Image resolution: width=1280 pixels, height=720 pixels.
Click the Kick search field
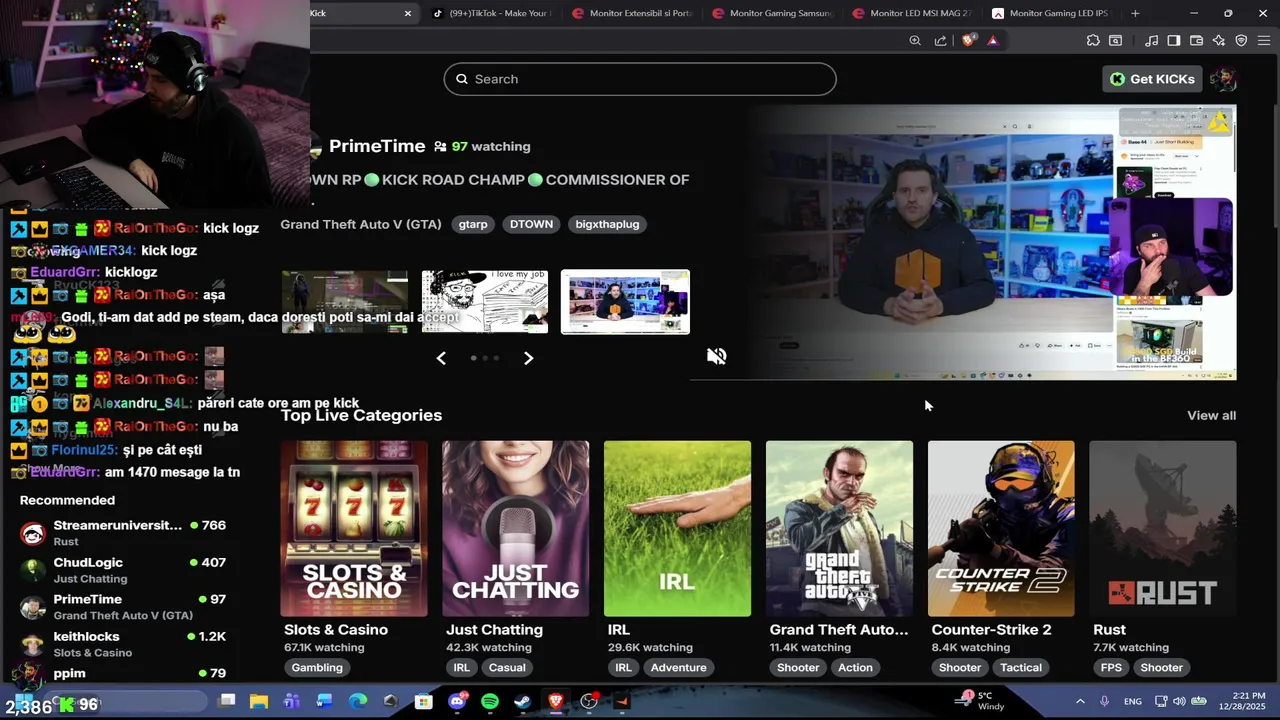click(640, 79)
